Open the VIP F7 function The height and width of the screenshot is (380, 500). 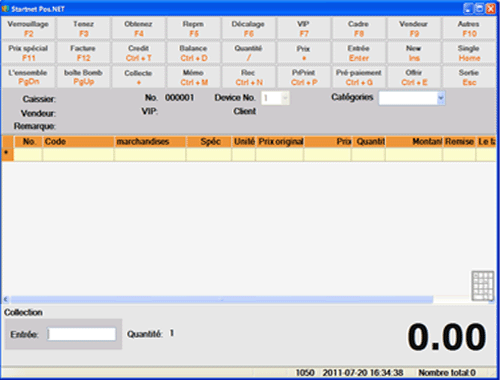pyautogui.click(x=303, y=28)
